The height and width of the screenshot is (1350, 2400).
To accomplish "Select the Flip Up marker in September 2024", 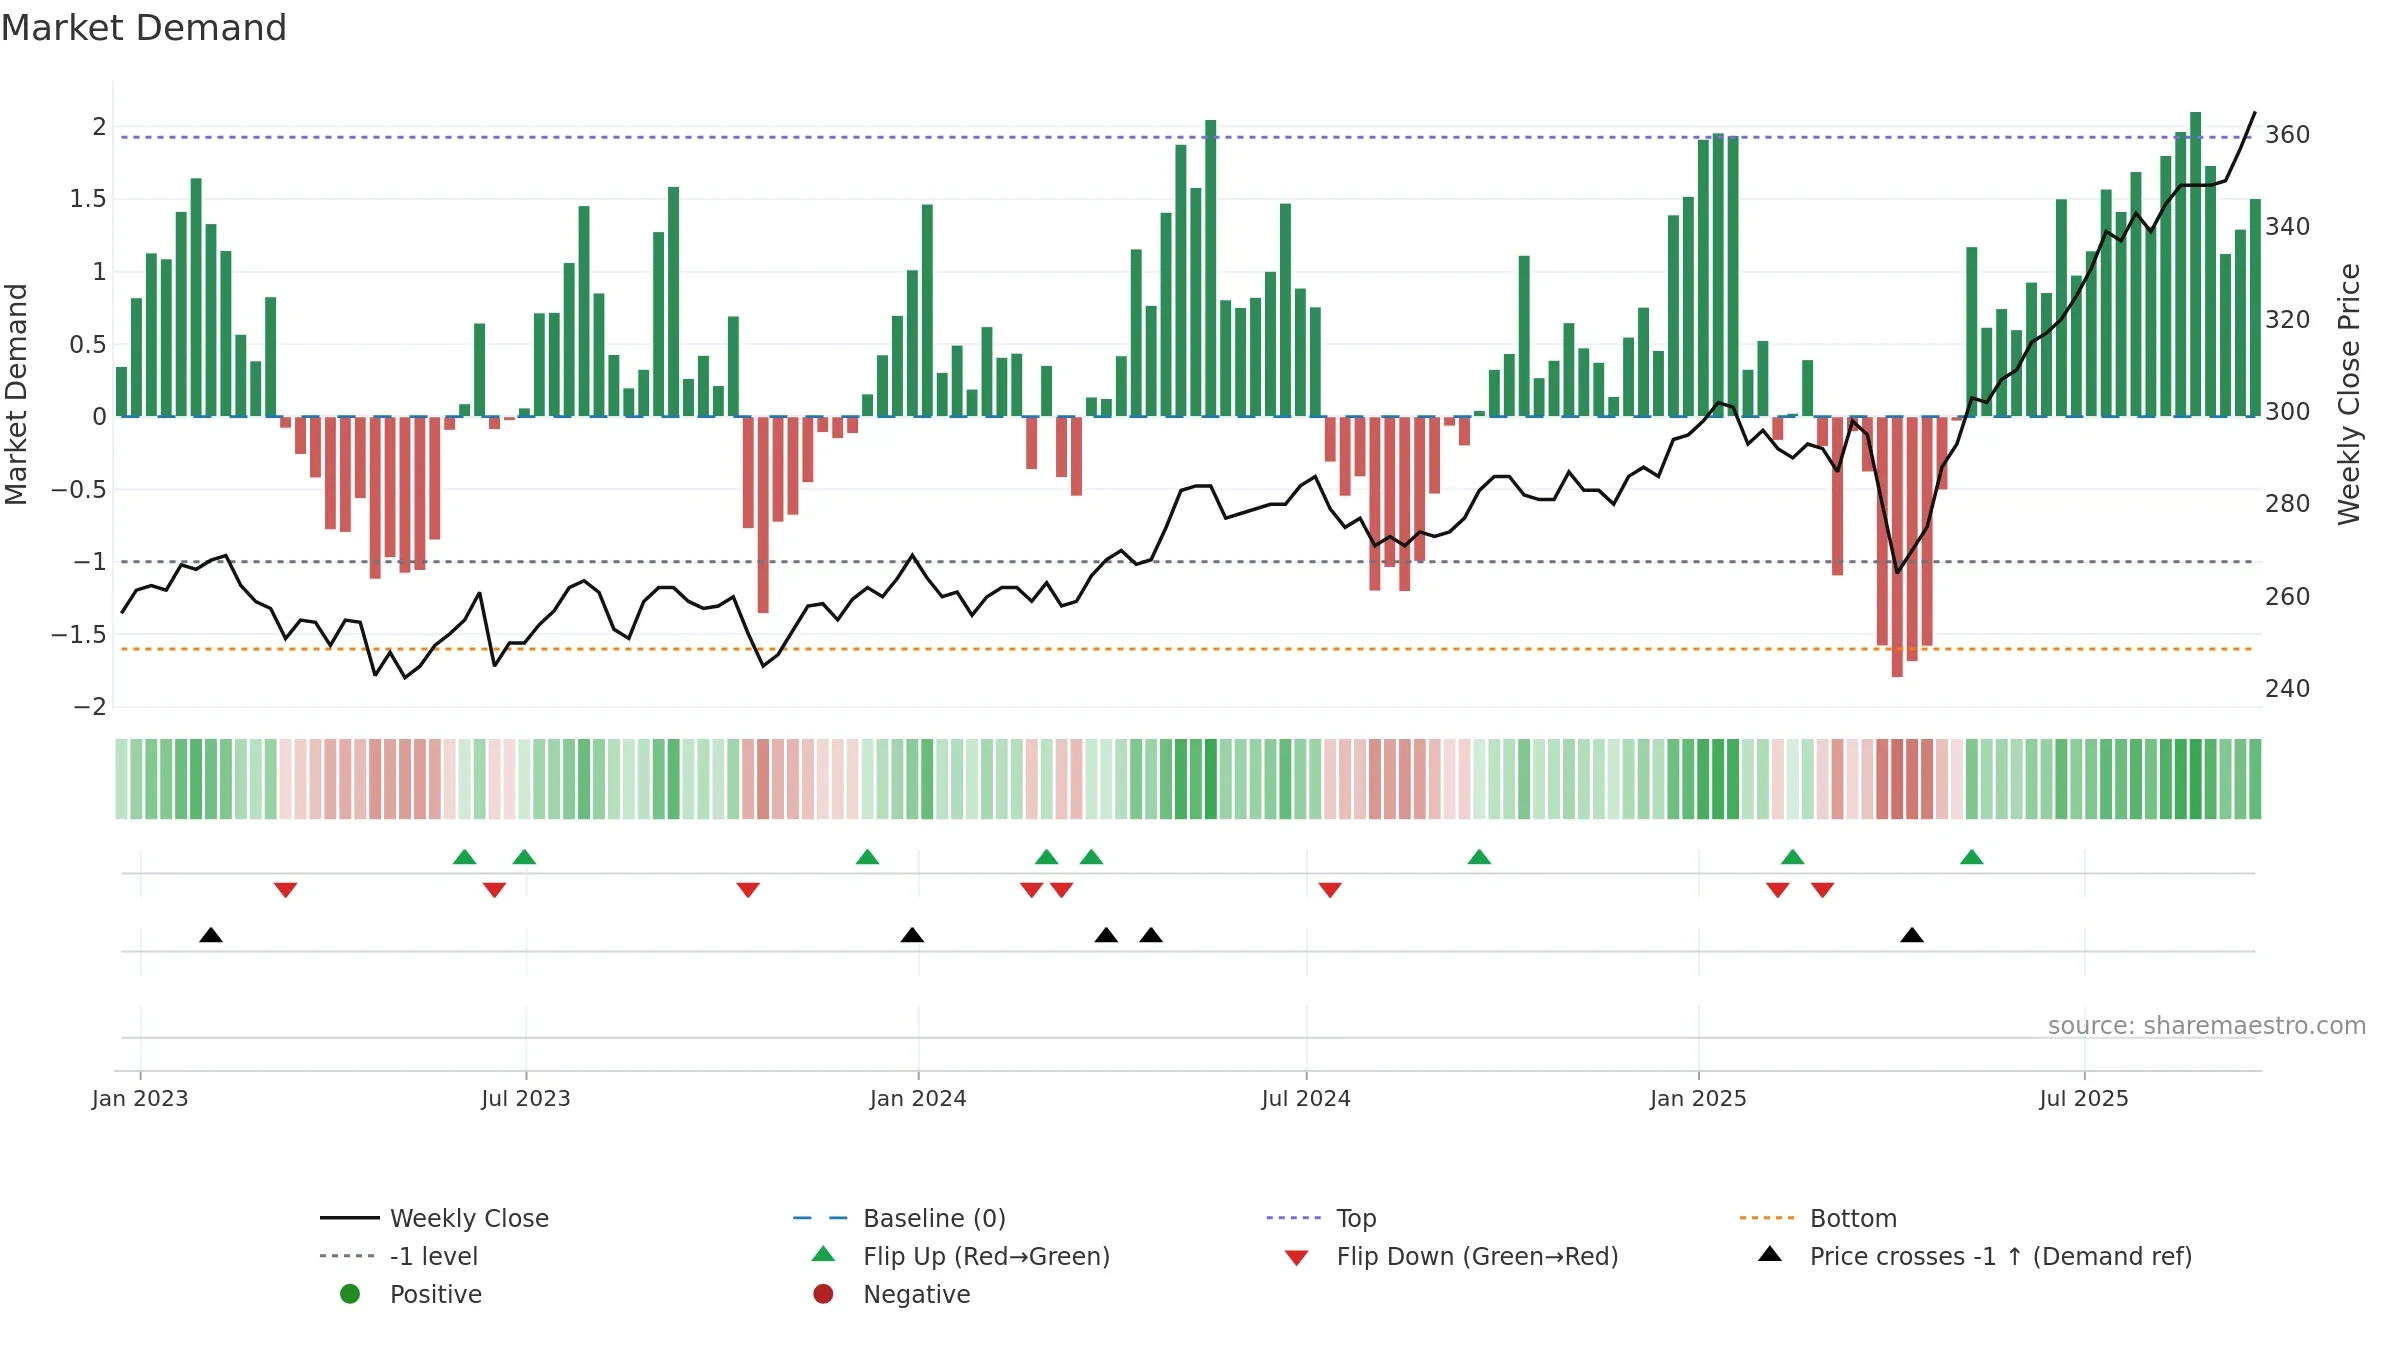I will tap(1479, 857).
